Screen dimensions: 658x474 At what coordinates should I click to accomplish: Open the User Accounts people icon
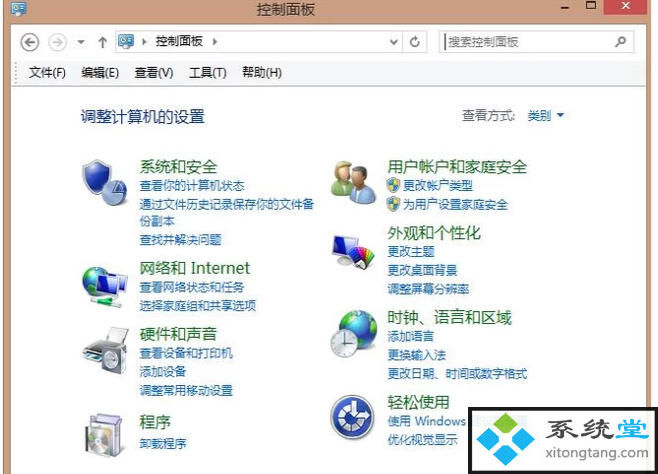pyautogui.click(x=353, y=183)
